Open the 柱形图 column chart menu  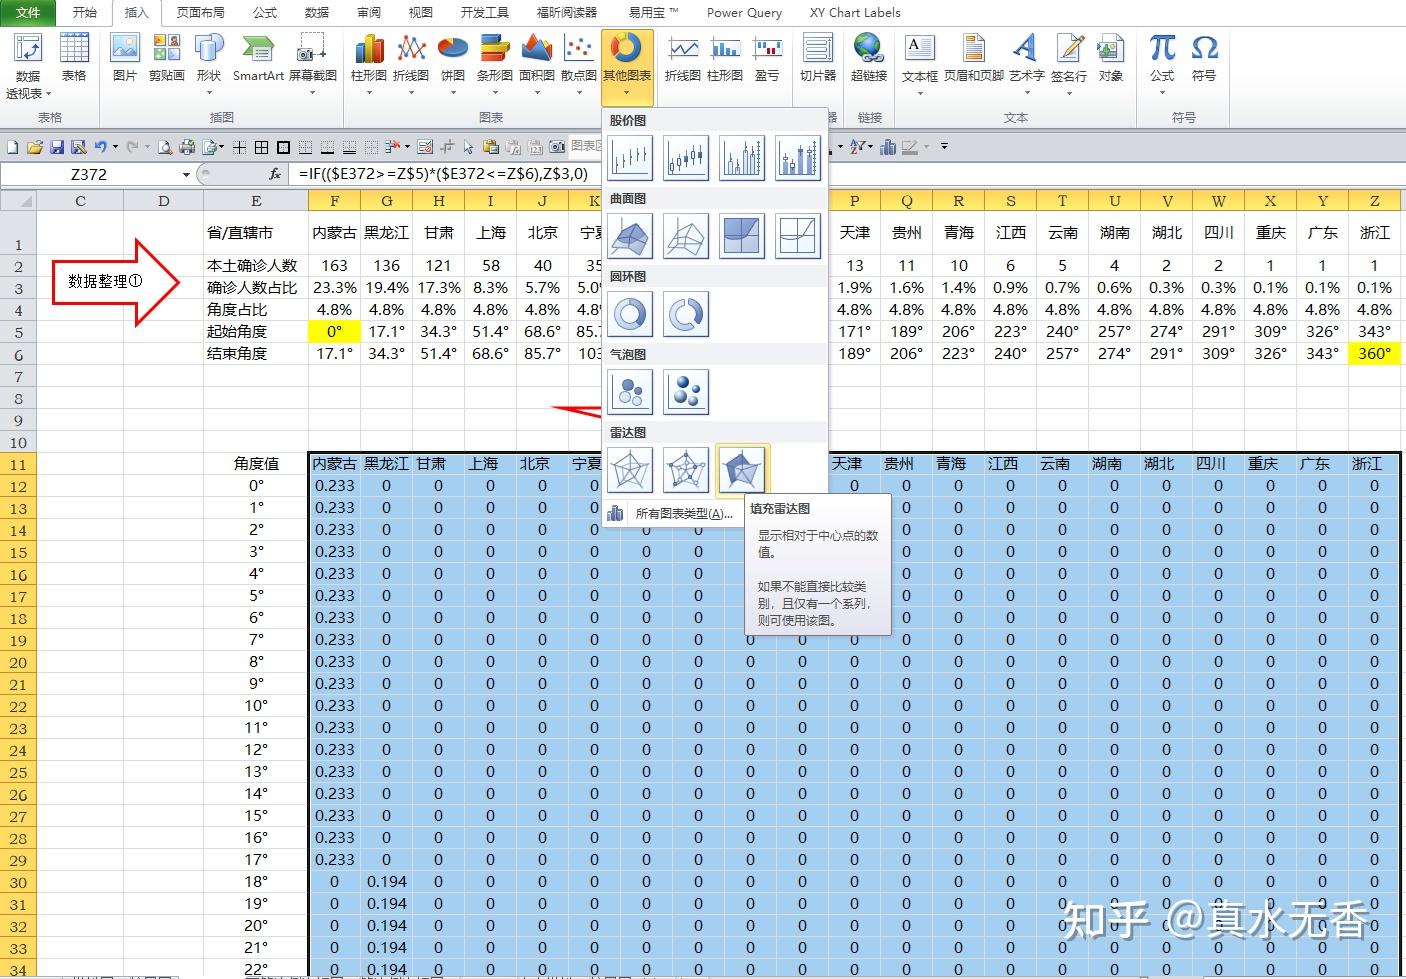(369, 65)
